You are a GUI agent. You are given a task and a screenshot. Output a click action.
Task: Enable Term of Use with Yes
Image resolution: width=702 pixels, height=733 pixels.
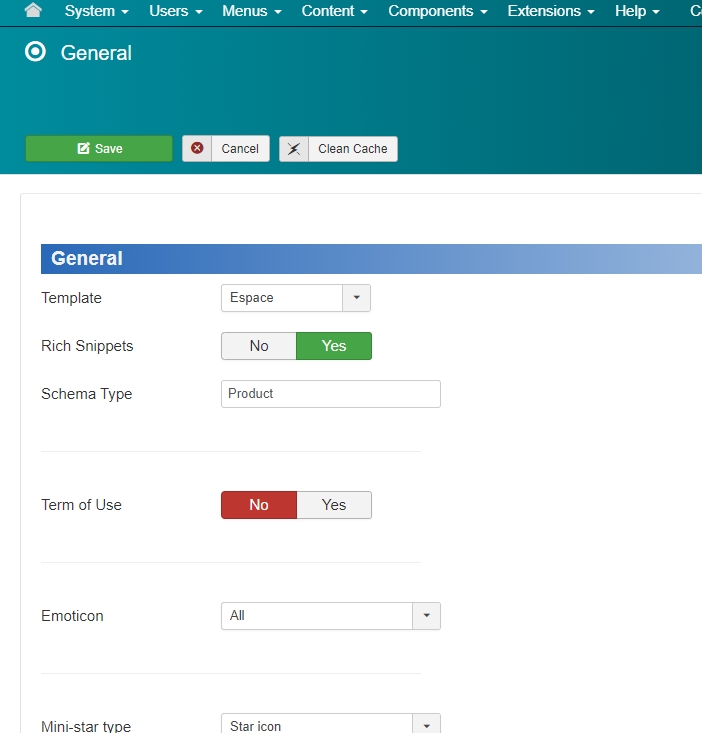[x=334, y=505]
